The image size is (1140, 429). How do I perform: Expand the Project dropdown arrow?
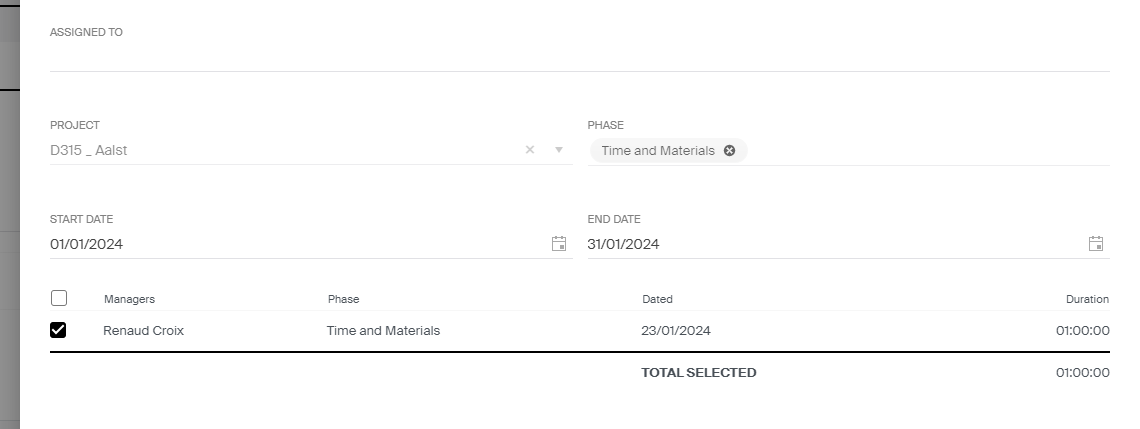point(559,150)
